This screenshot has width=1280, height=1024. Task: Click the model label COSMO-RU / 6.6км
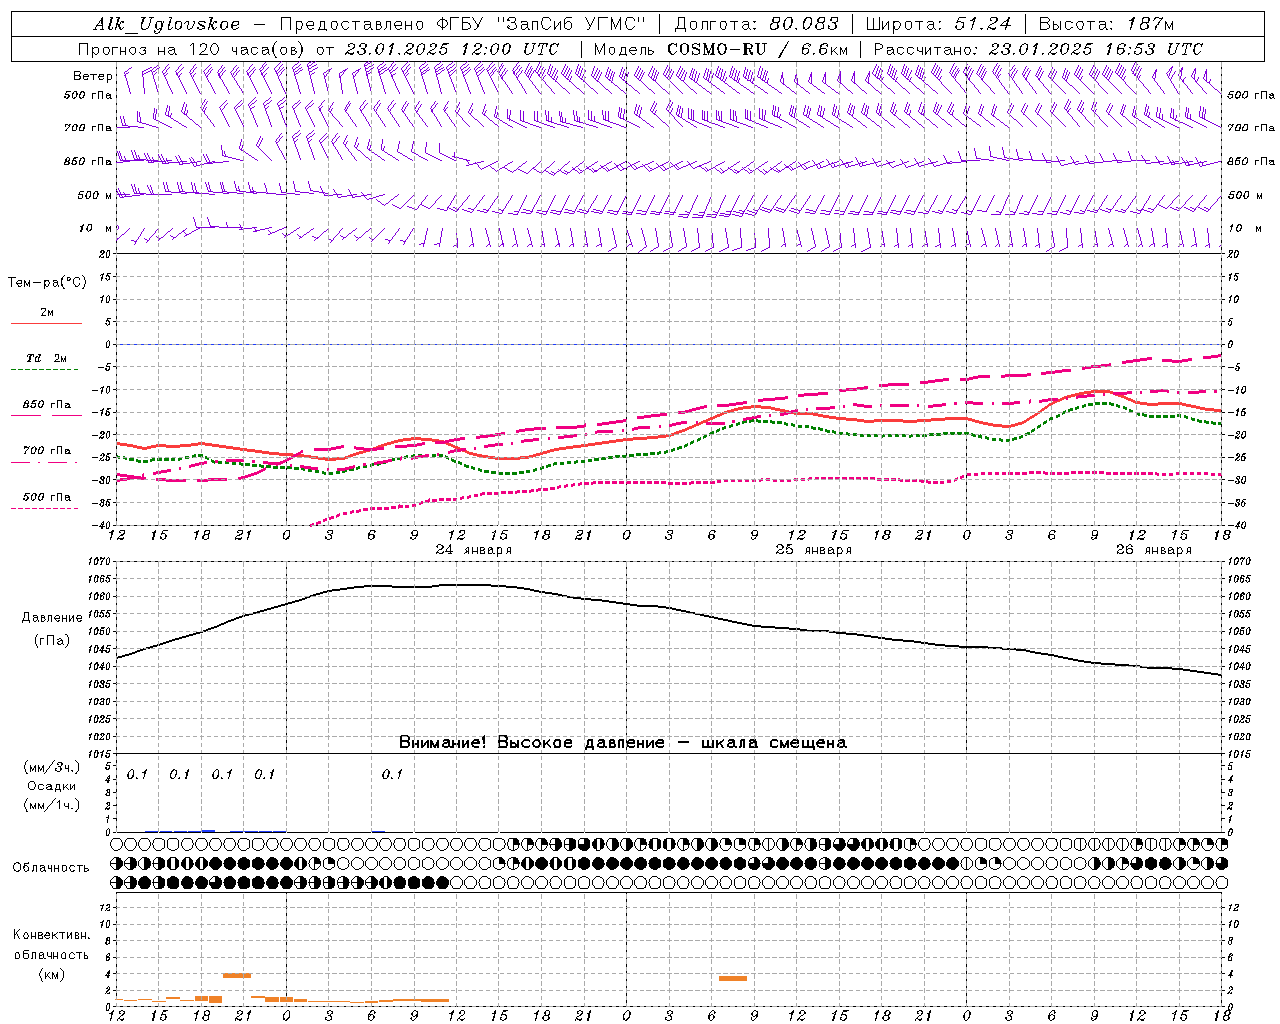(758, 49)
